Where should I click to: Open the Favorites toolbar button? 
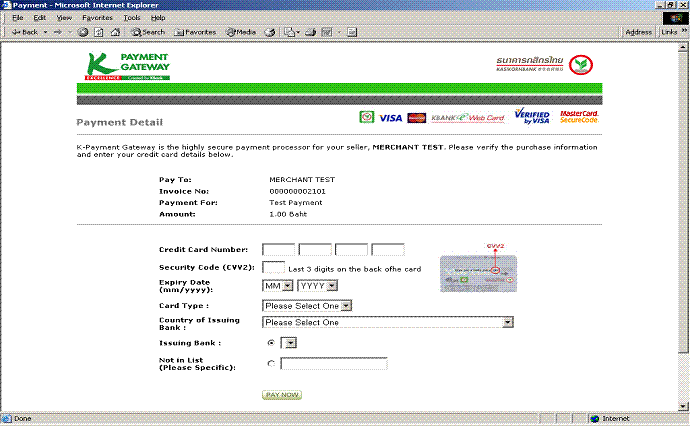point(195,32)
